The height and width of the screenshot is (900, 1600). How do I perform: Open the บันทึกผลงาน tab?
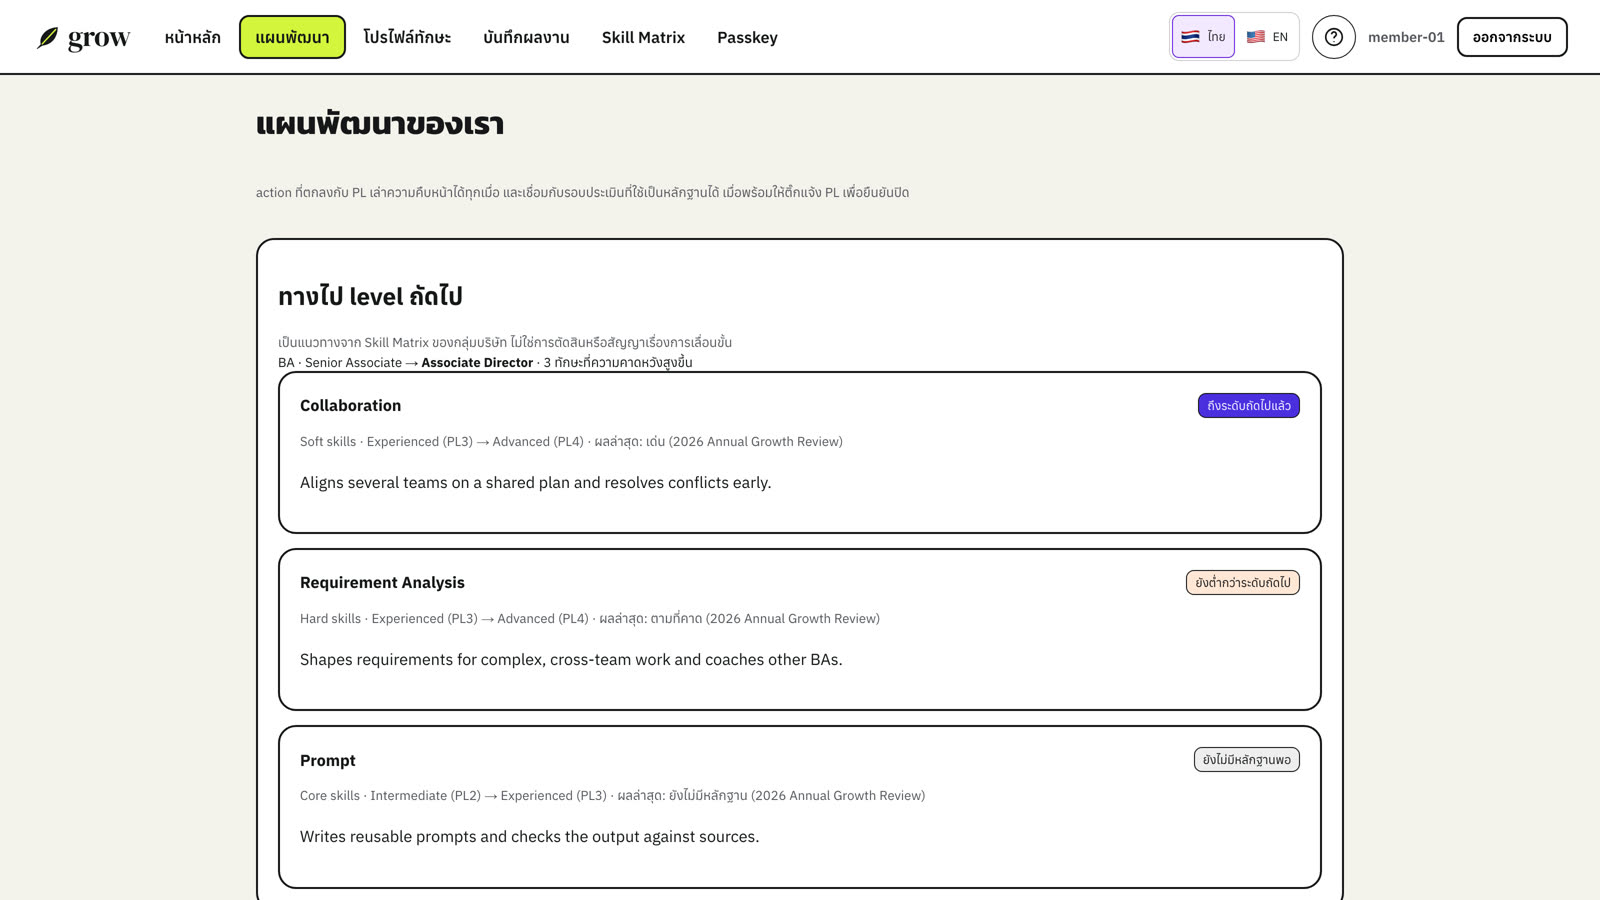tap(526, 37)
